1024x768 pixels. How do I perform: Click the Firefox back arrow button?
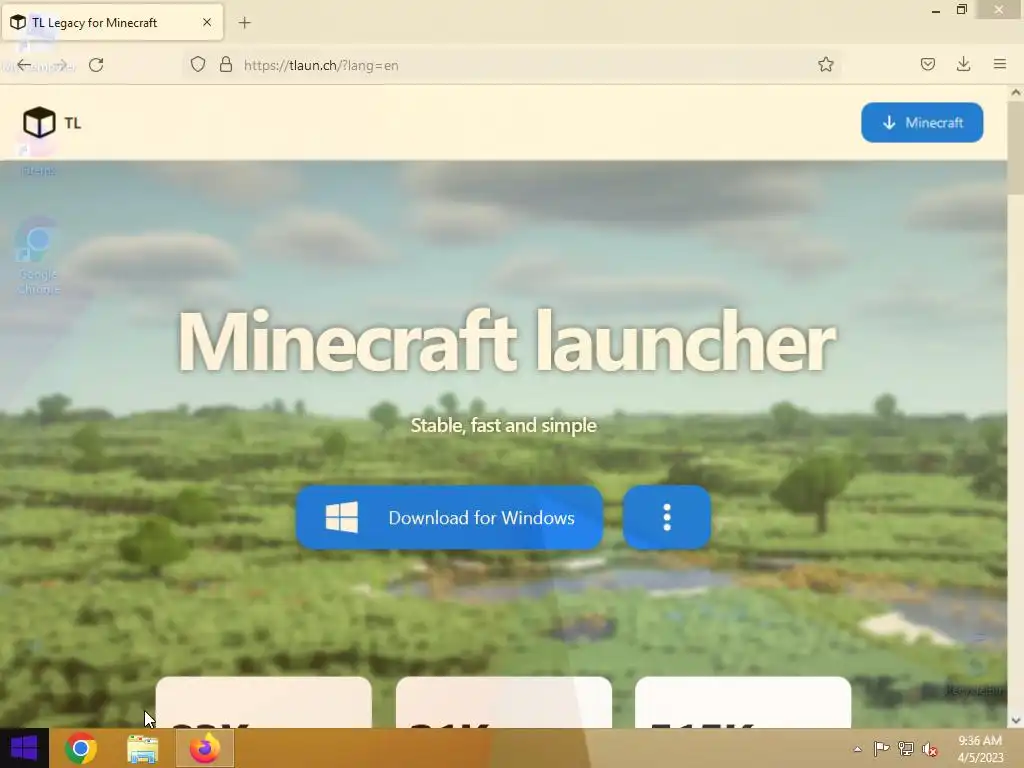click(x=24, y=65)
